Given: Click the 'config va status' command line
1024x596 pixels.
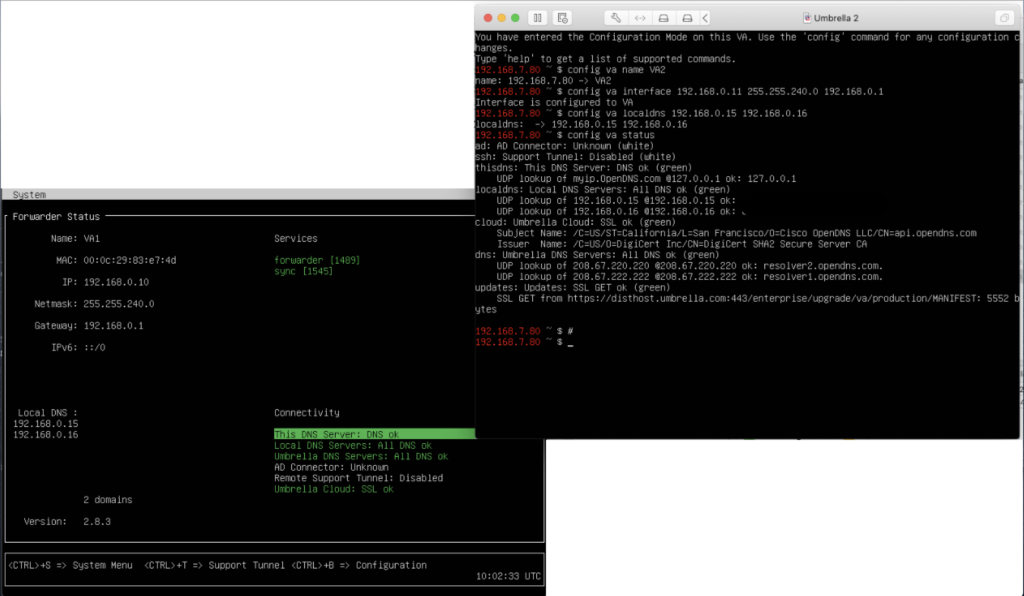Looking at the screenshot, I should pos(611,135).
